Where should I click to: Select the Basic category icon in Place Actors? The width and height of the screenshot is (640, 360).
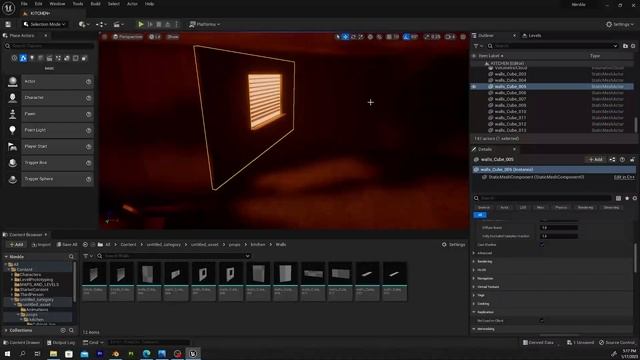[x=23, y=58]
